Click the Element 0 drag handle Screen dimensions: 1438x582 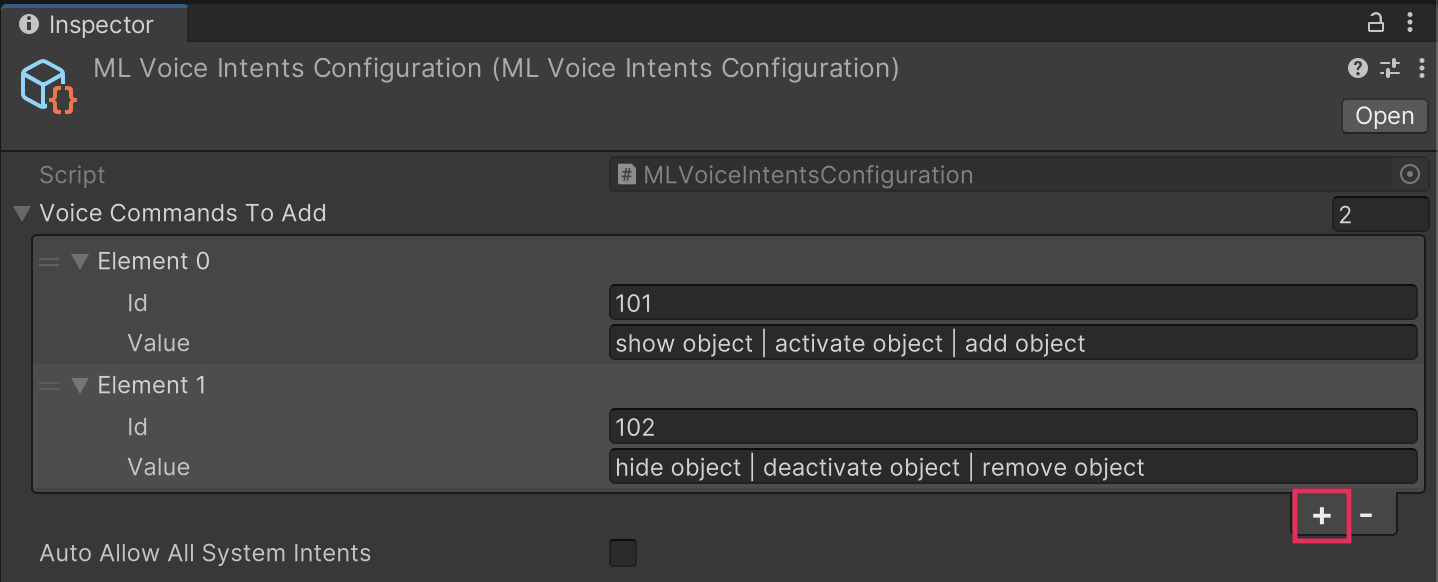pos(48,262)
